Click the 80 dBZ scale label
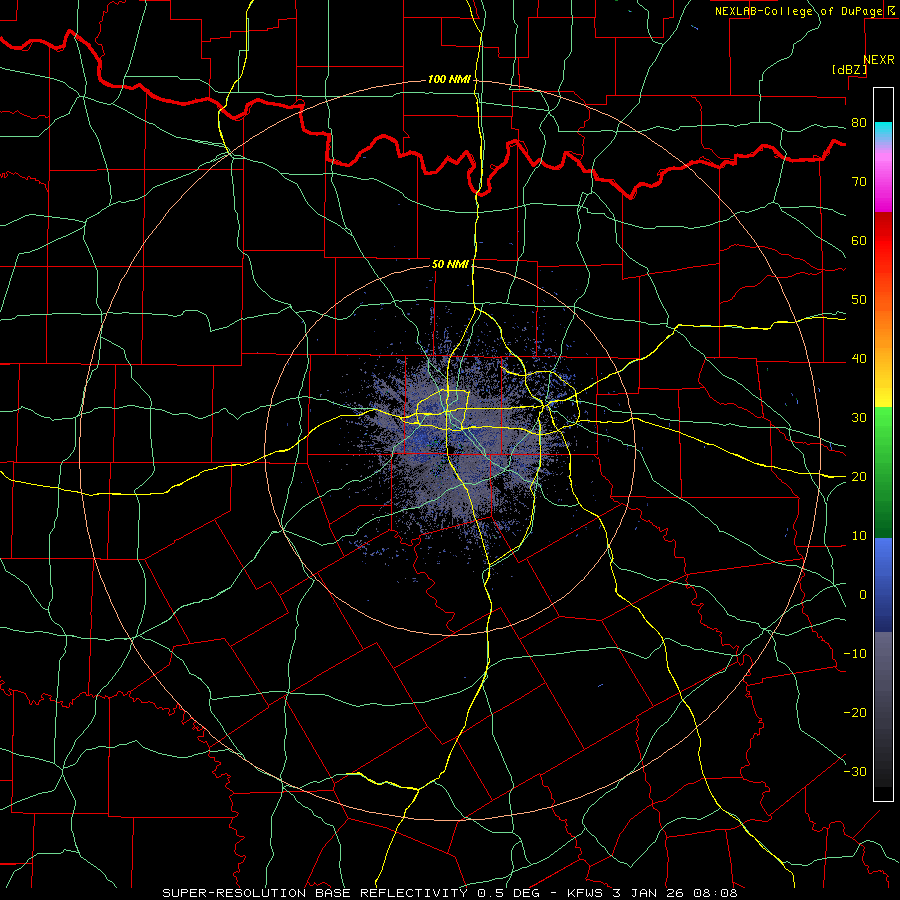 click(x=859, y=123)
